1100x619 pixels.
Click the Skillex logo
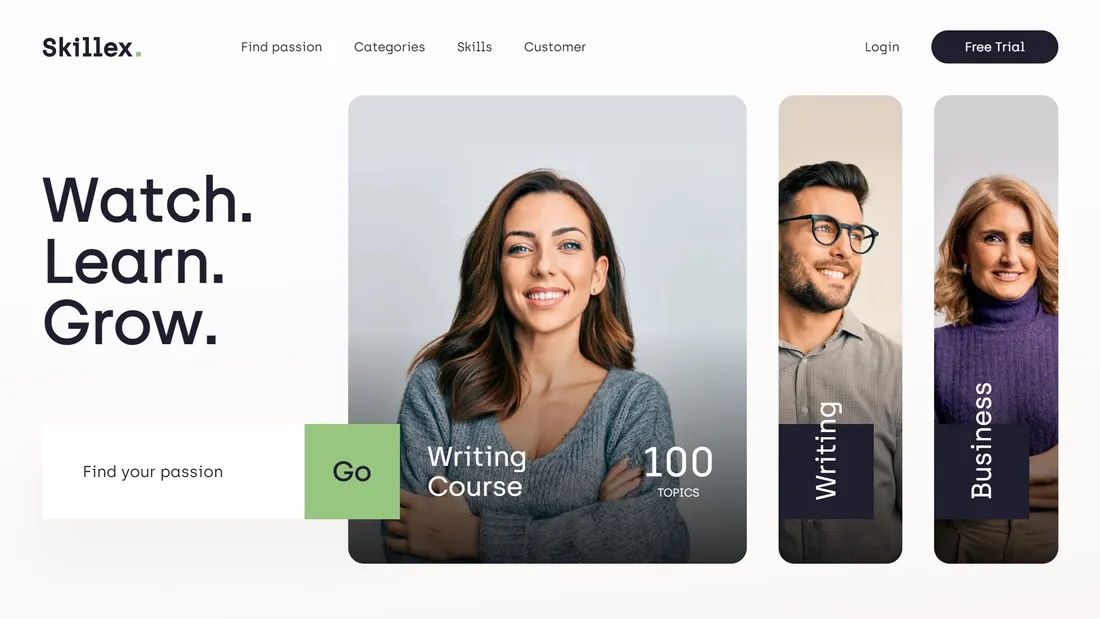click(x=91, y=47)
